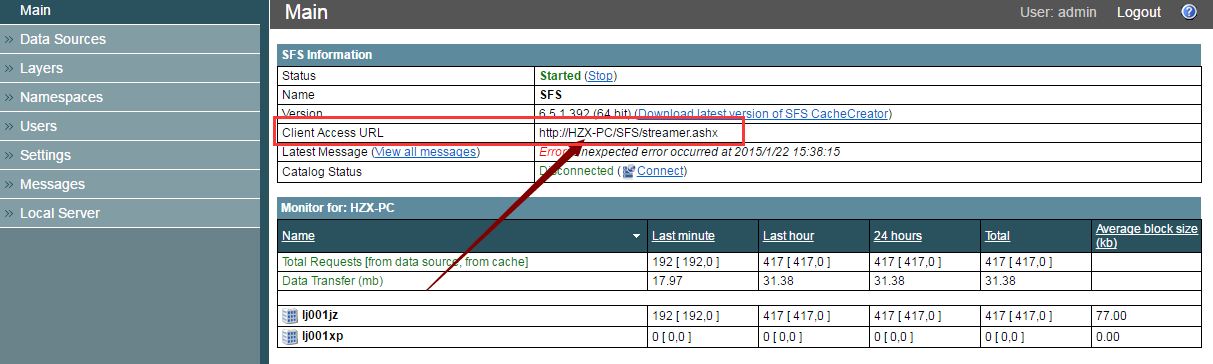Click the User: admin label
Image resolution: width=1213 pixels, height=364 pixels.
1057,12
